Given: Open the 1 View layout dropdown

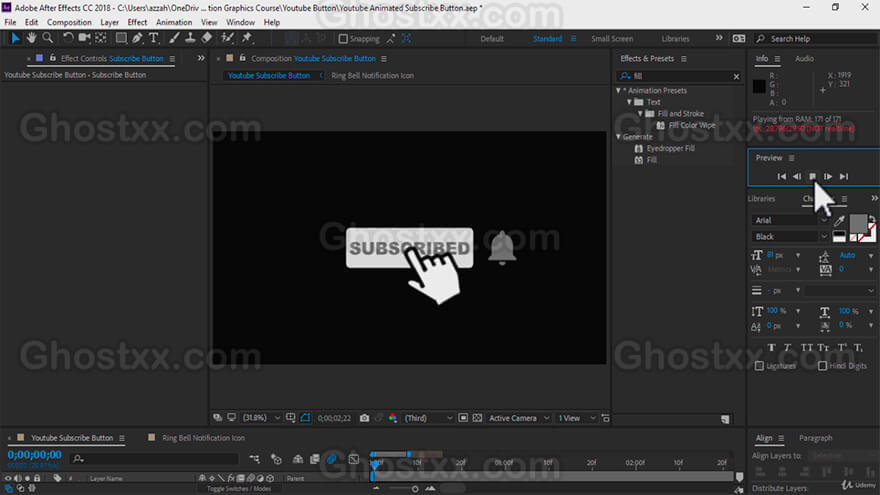Looking at the screenshot, I should point(576,418).
